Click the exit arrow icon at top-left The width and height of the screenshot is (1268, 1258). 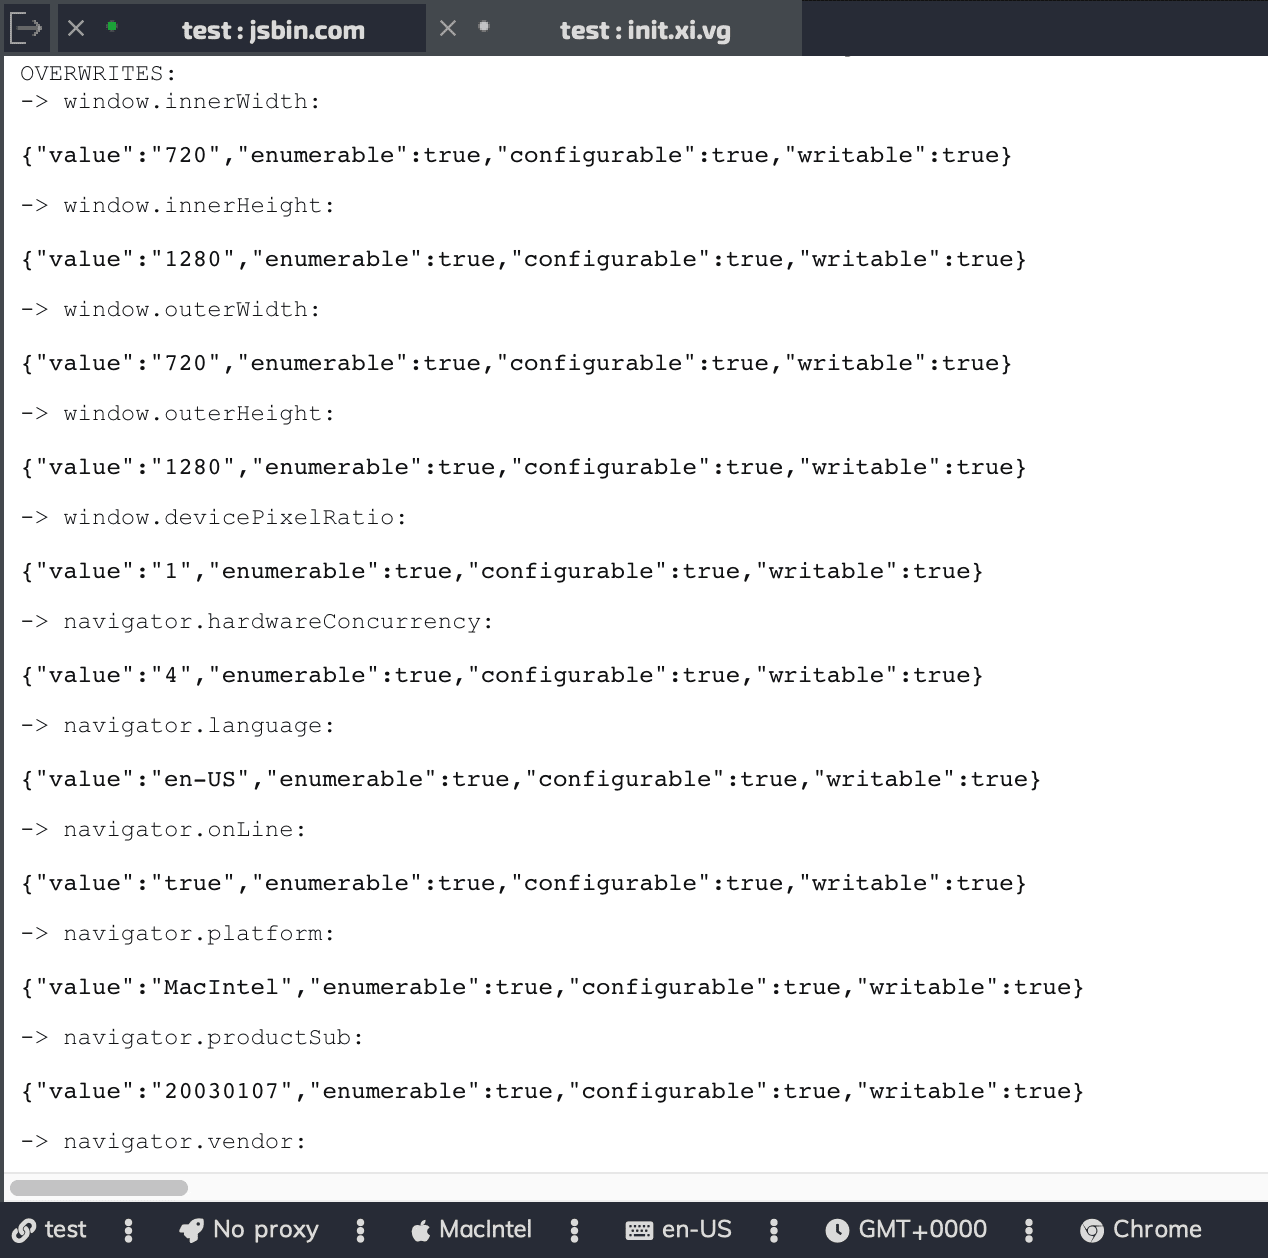tap(26, 29)
